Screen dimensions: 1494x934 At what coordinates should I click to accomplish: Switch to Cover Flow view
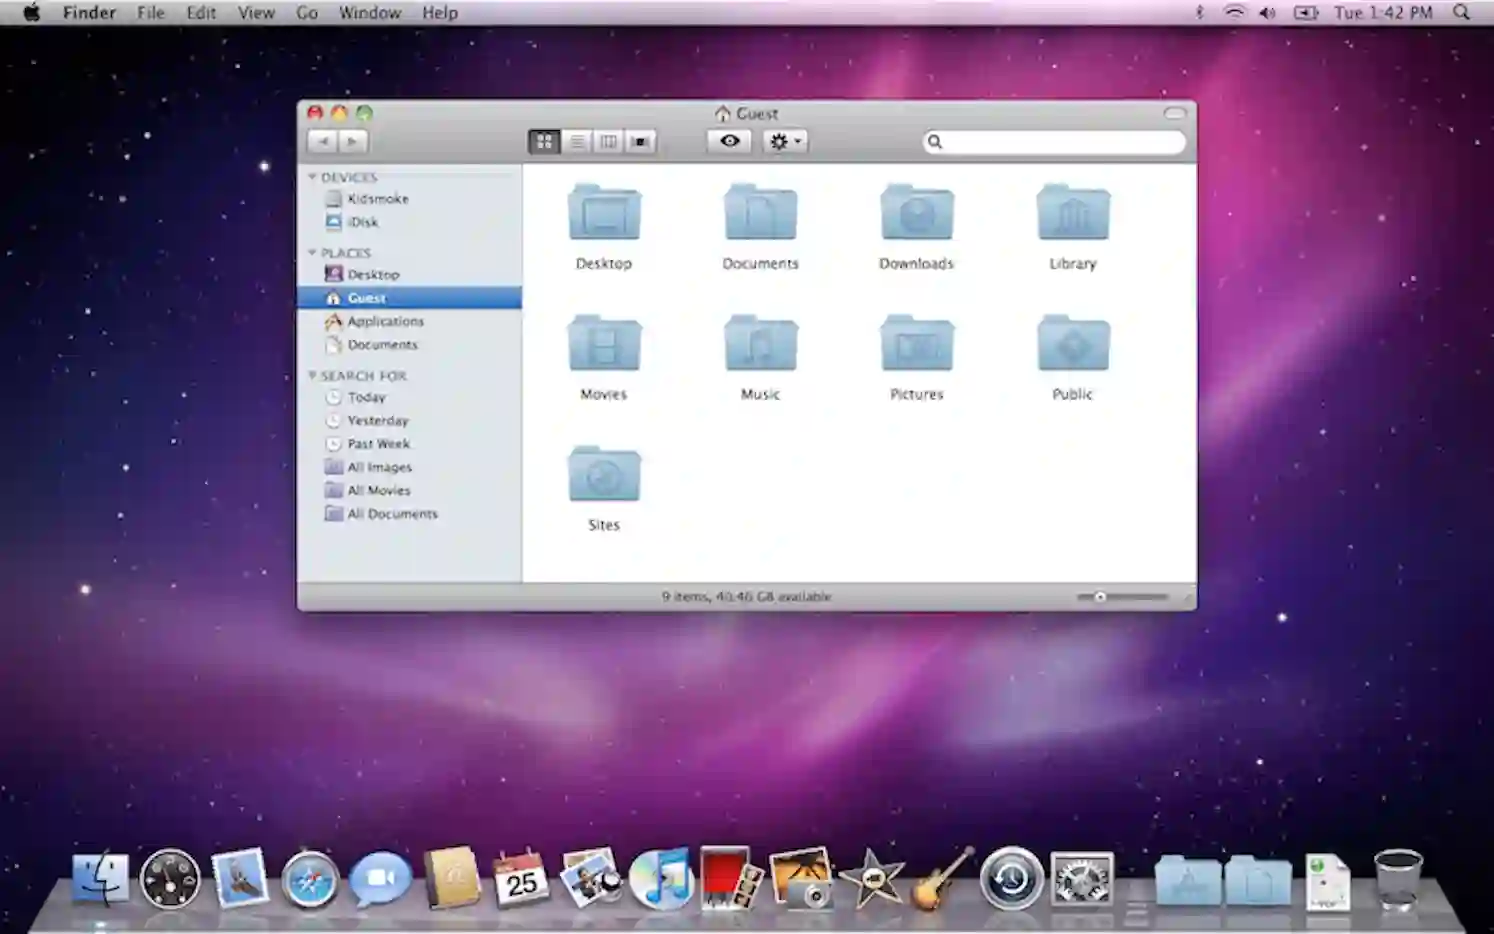pos(640,141)
